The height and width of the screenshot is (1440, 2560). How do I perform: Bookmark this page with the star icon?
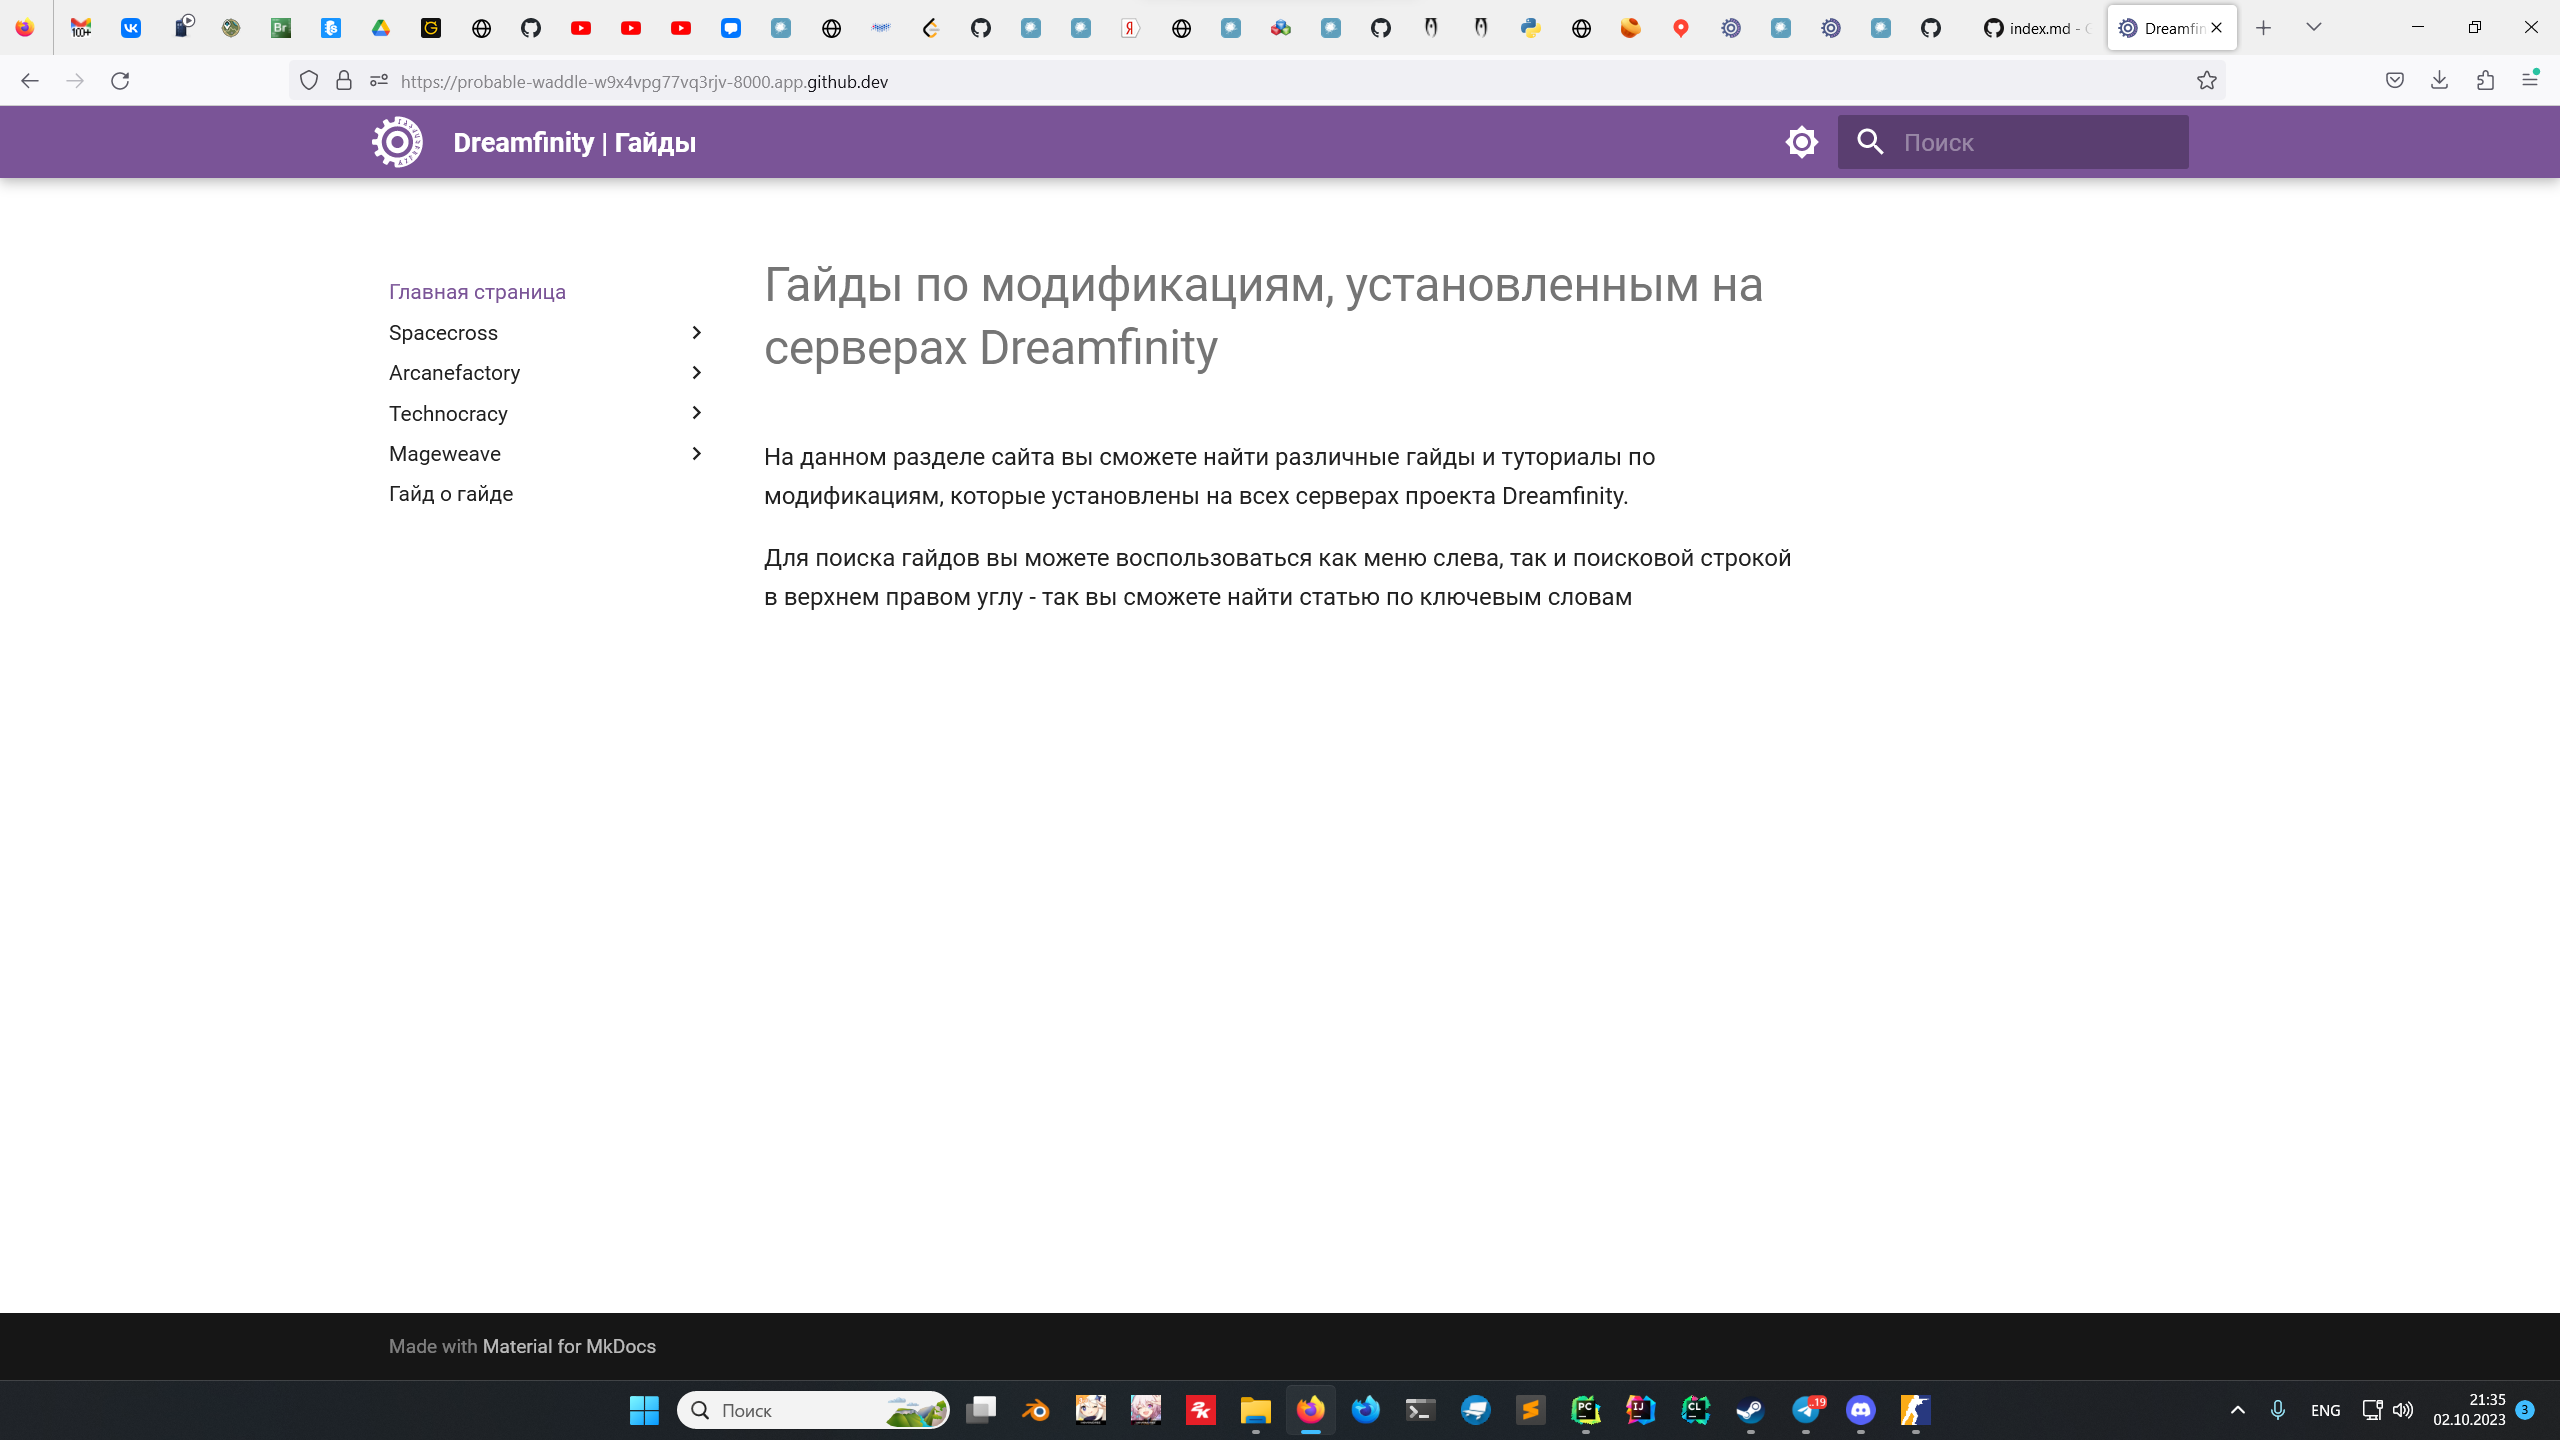(x=2206, y=81)
